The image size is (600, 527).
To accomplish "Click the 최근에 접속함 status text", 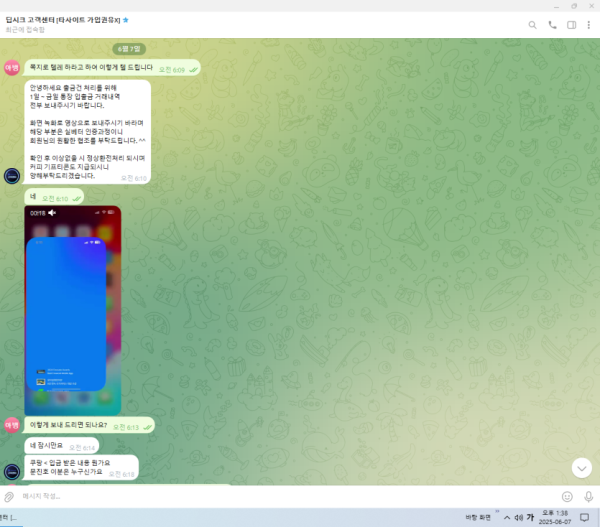I will pyautogui.click(x=25, y=30).
